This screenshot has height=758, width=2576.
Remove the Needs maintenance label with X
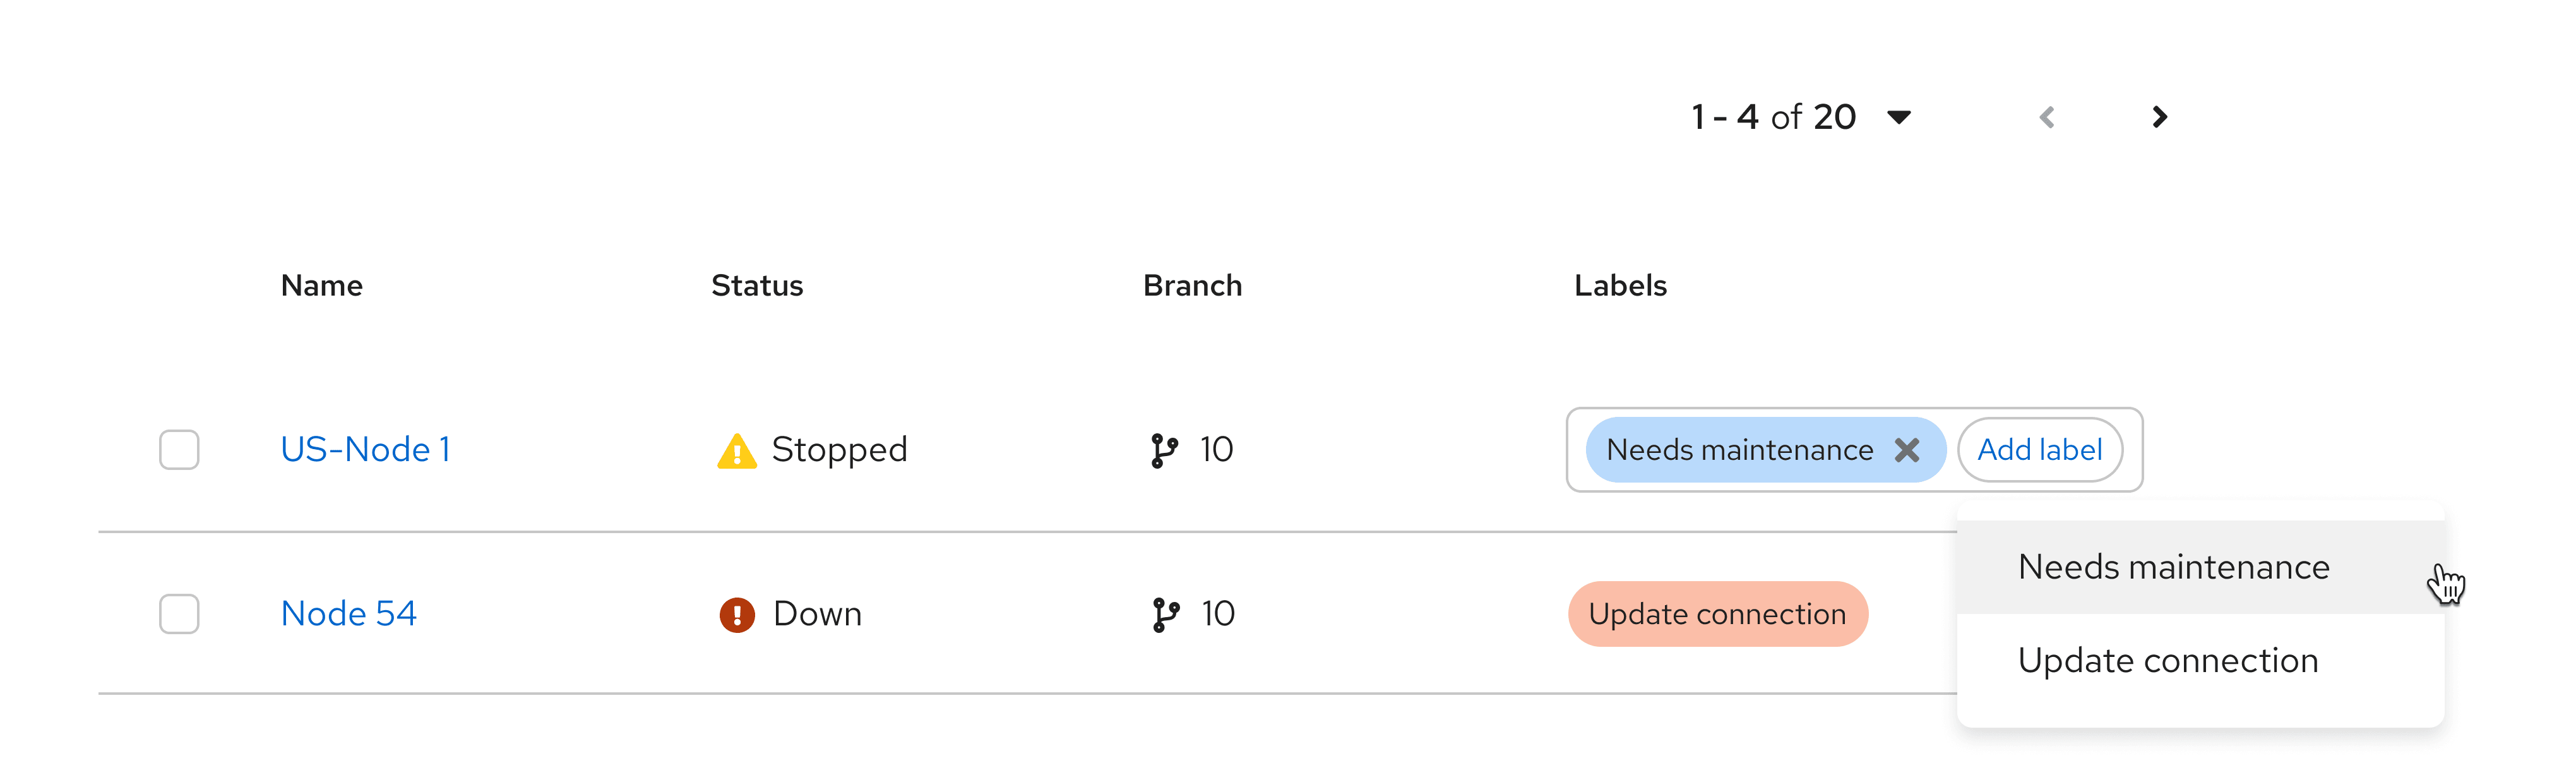click(1907, 450)
